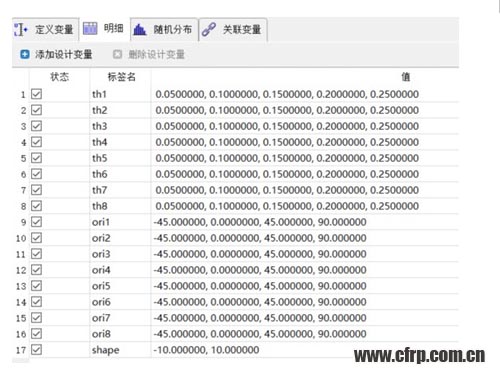Click the values field for ori4
The width and height of the screenshot is (500, 373).
click(x=305, y=270)
